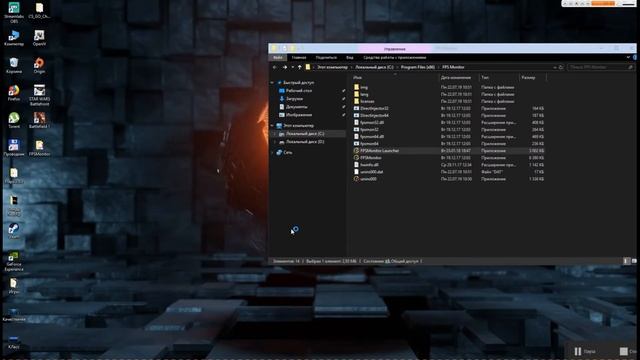The image size is (640, 360).
Task: Open the Вид ribbon tab
Action: [350, 58]
